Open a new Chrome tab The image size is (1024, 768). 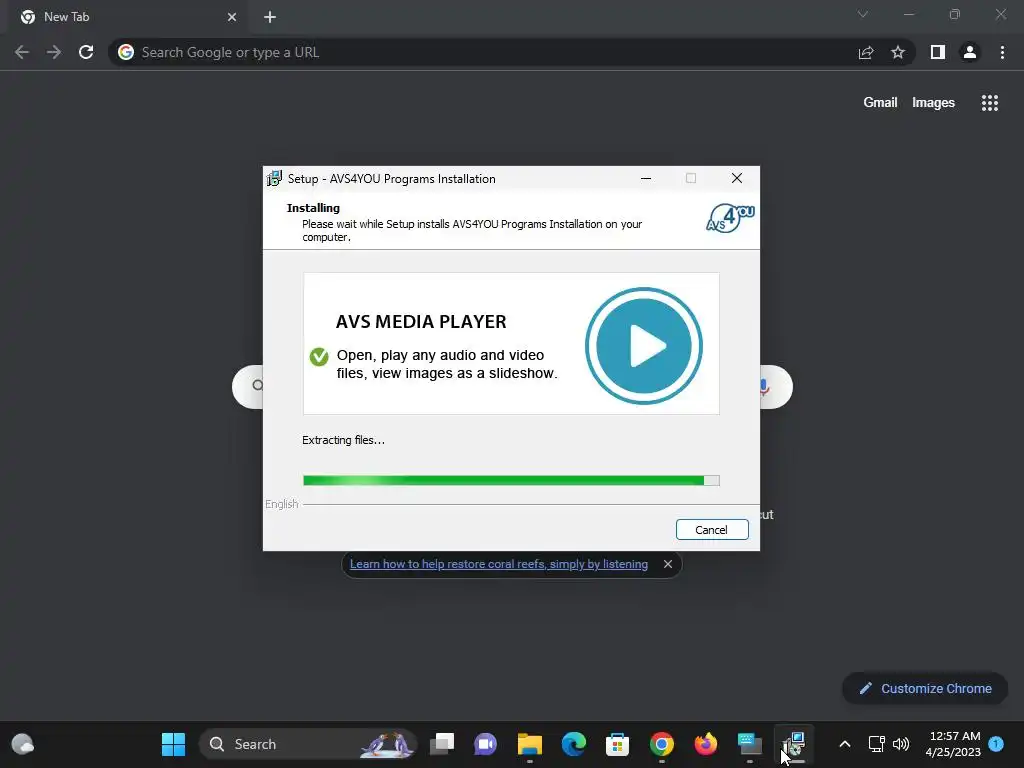(x=270, y=17)
